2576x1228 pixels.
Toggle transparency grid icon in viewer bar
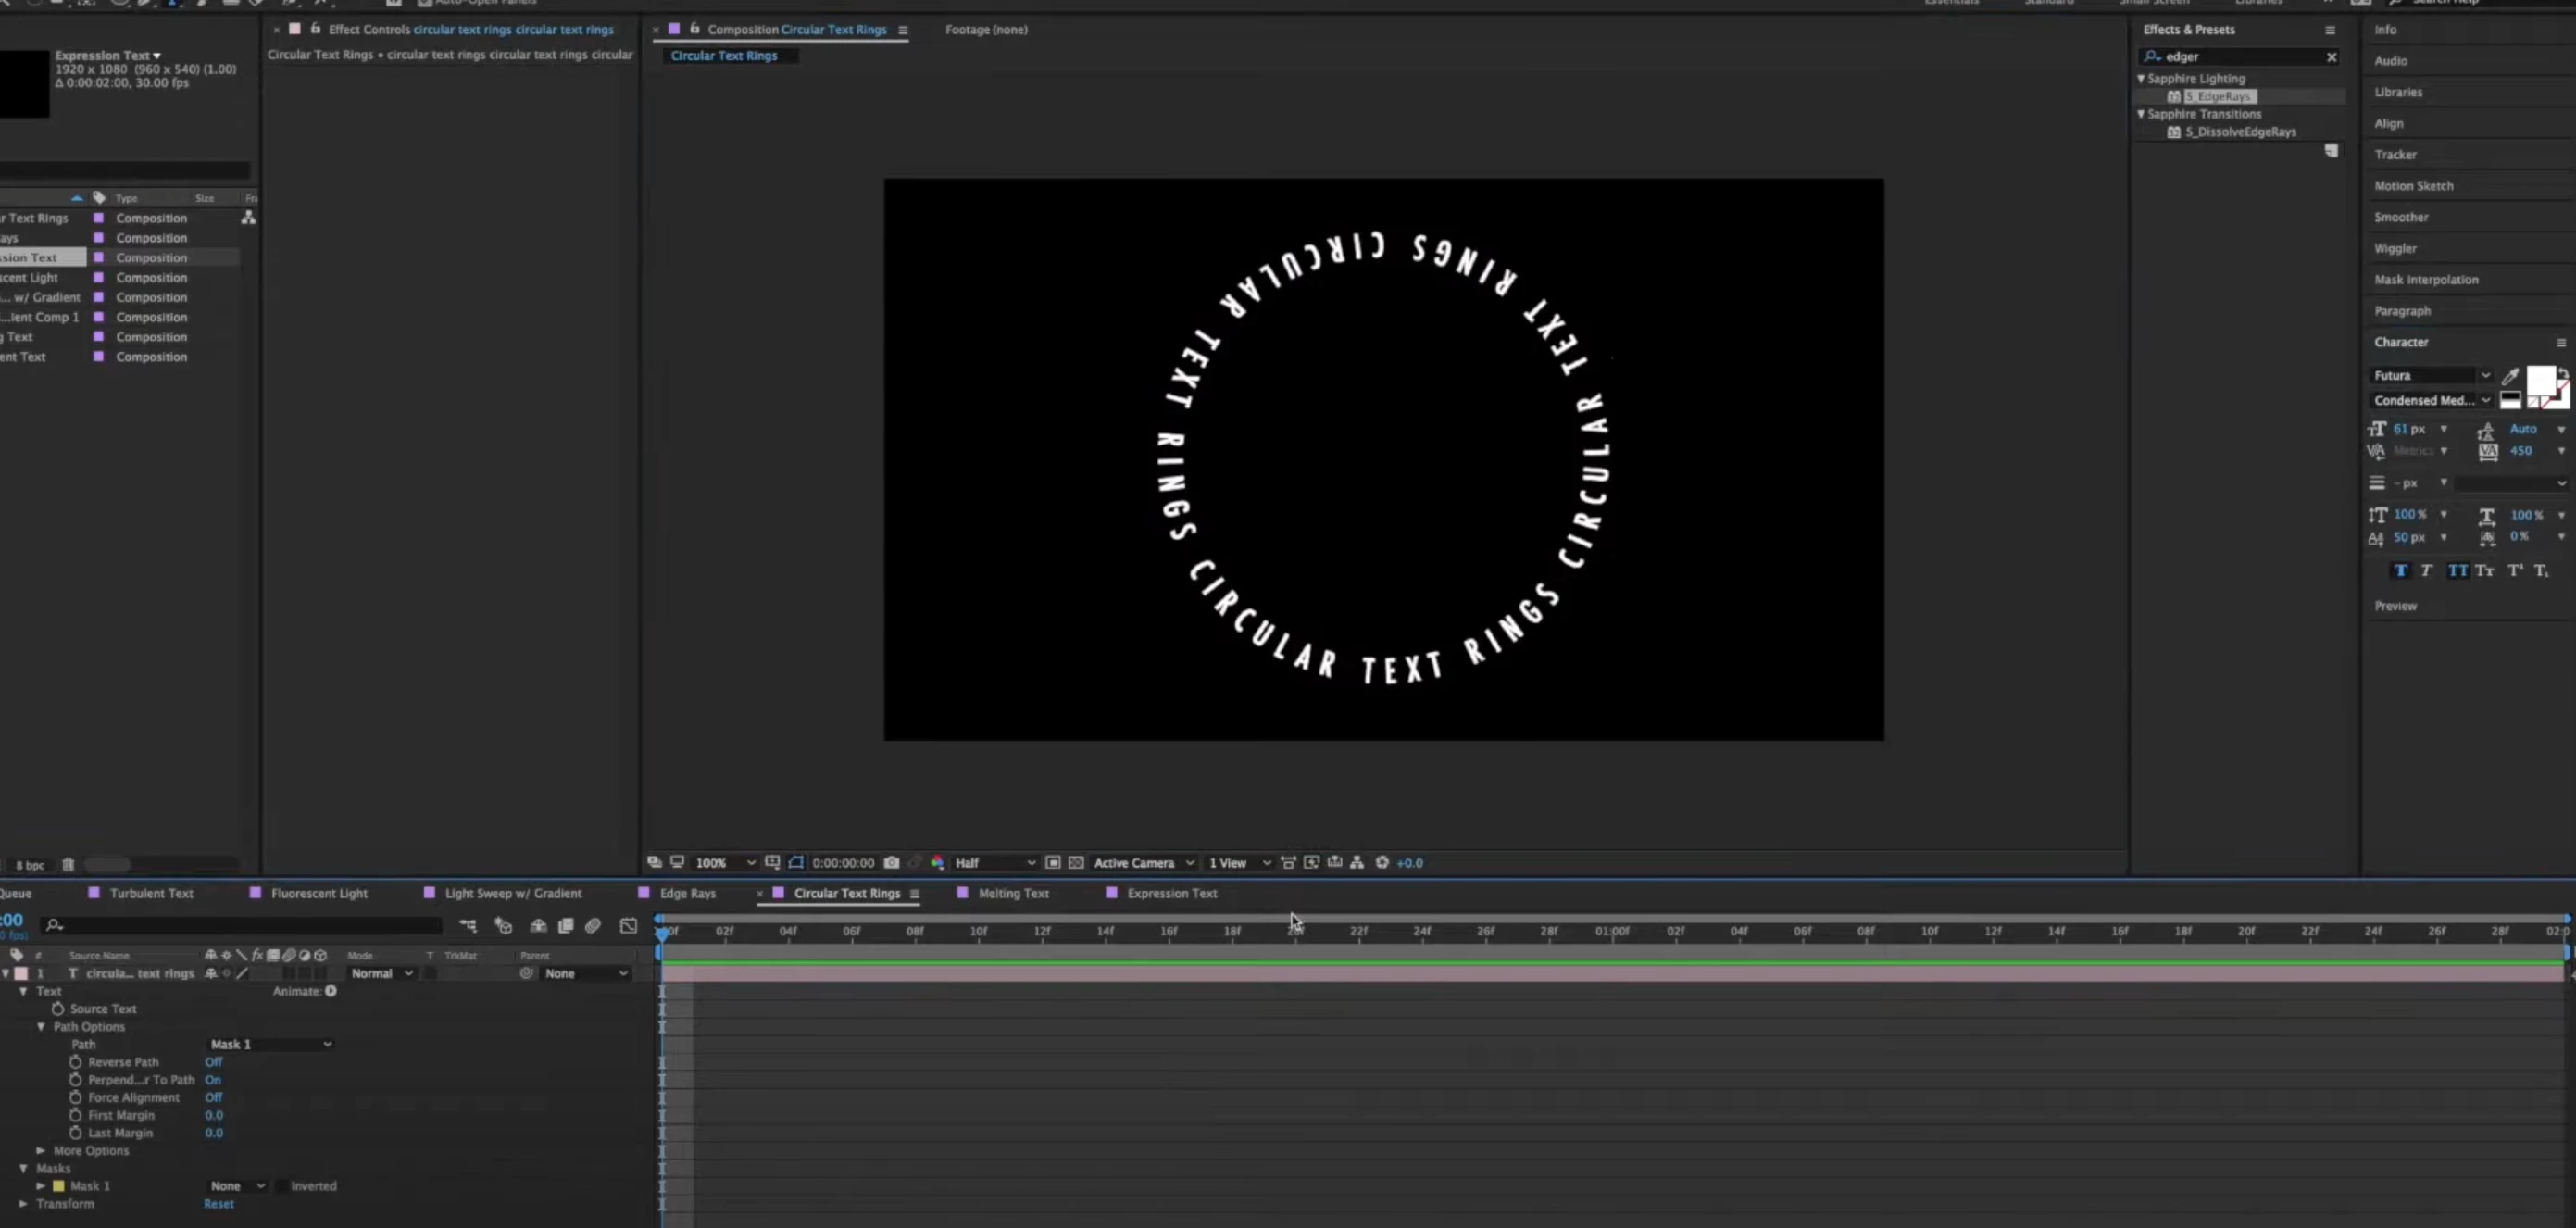pyautogui.click(x=1076, y=862)
